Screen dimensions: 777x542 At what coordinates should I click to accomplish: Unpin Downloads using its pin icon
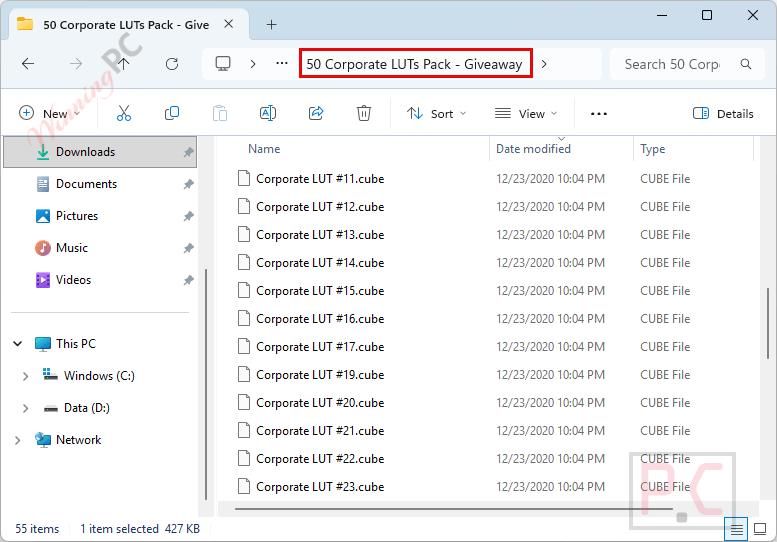click(x=188, y=152)
